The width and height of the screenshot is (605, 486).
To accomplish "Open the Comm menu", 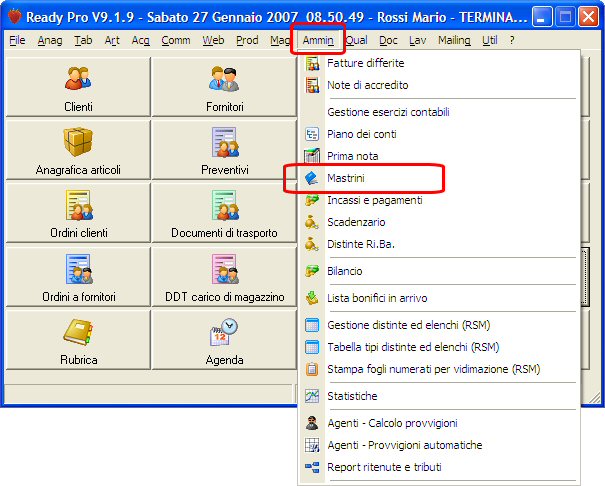I will coord(176,40).
